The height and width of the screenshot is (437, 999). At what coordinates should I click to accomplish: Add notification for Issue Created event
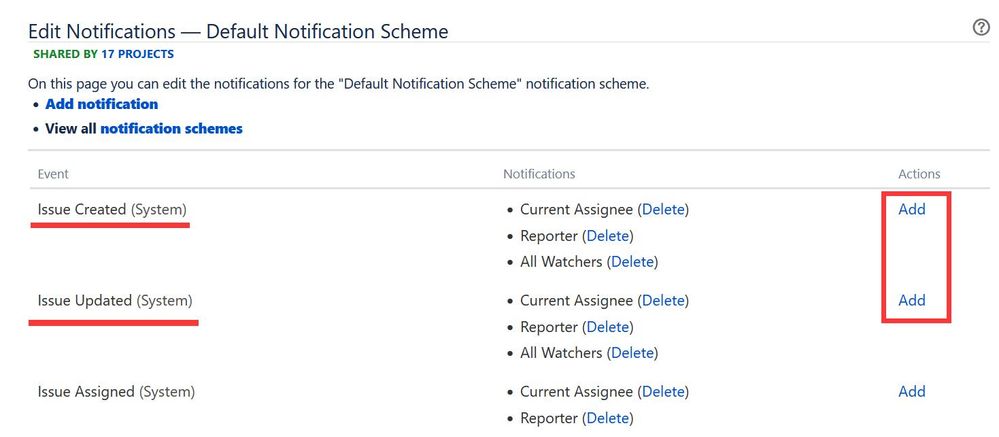pos(912,209)
